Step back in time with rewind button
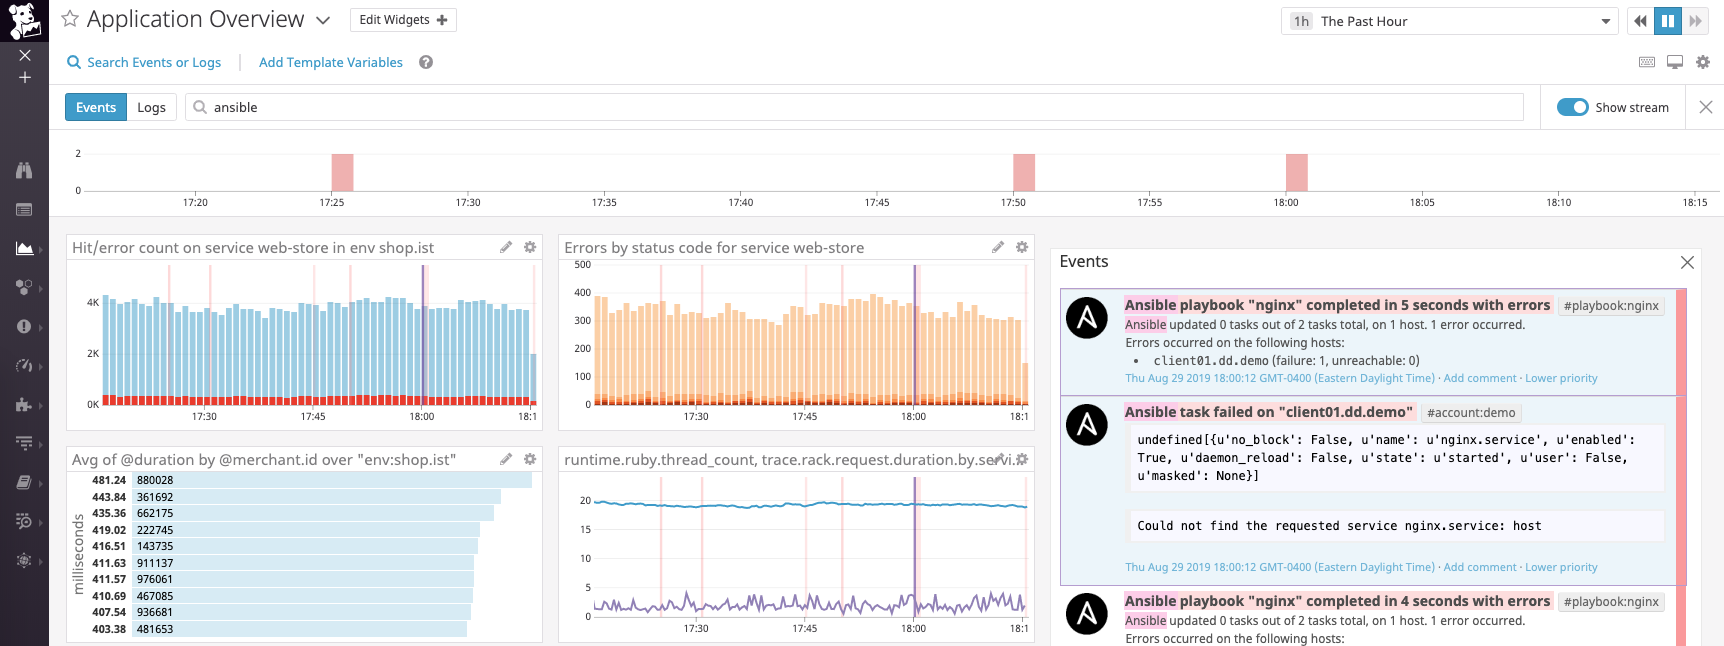Screen dimensions: 1724x646 [x=1640, y=21]
